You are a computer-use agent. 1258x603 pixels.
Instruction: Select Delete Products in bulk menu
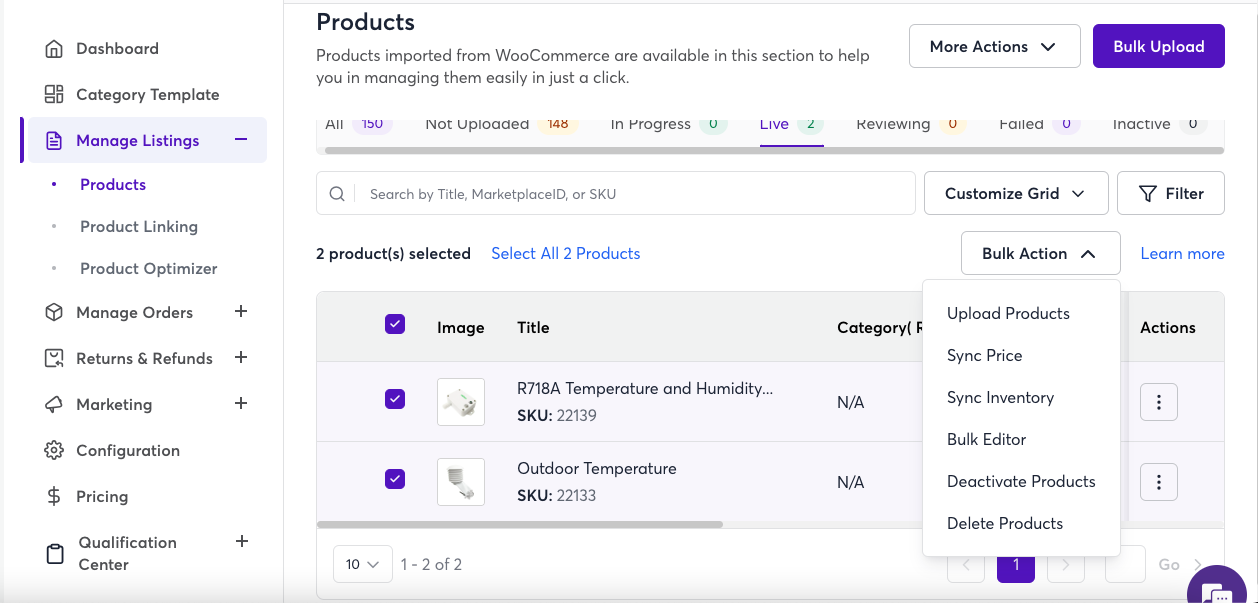tap(1004, 524)
